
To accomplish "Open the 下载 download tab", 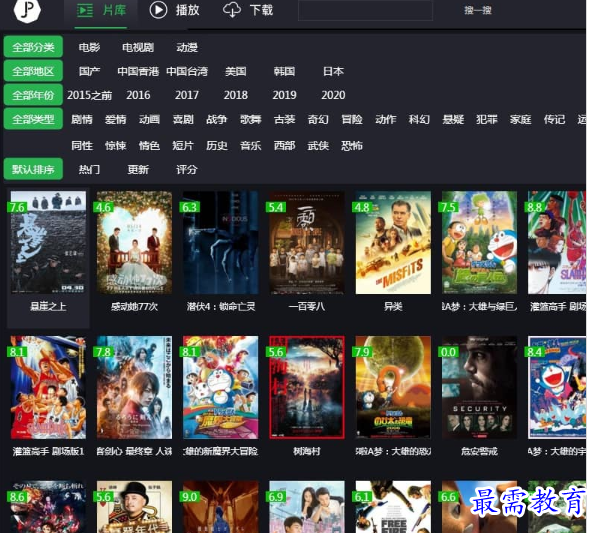I will (248, 10).
